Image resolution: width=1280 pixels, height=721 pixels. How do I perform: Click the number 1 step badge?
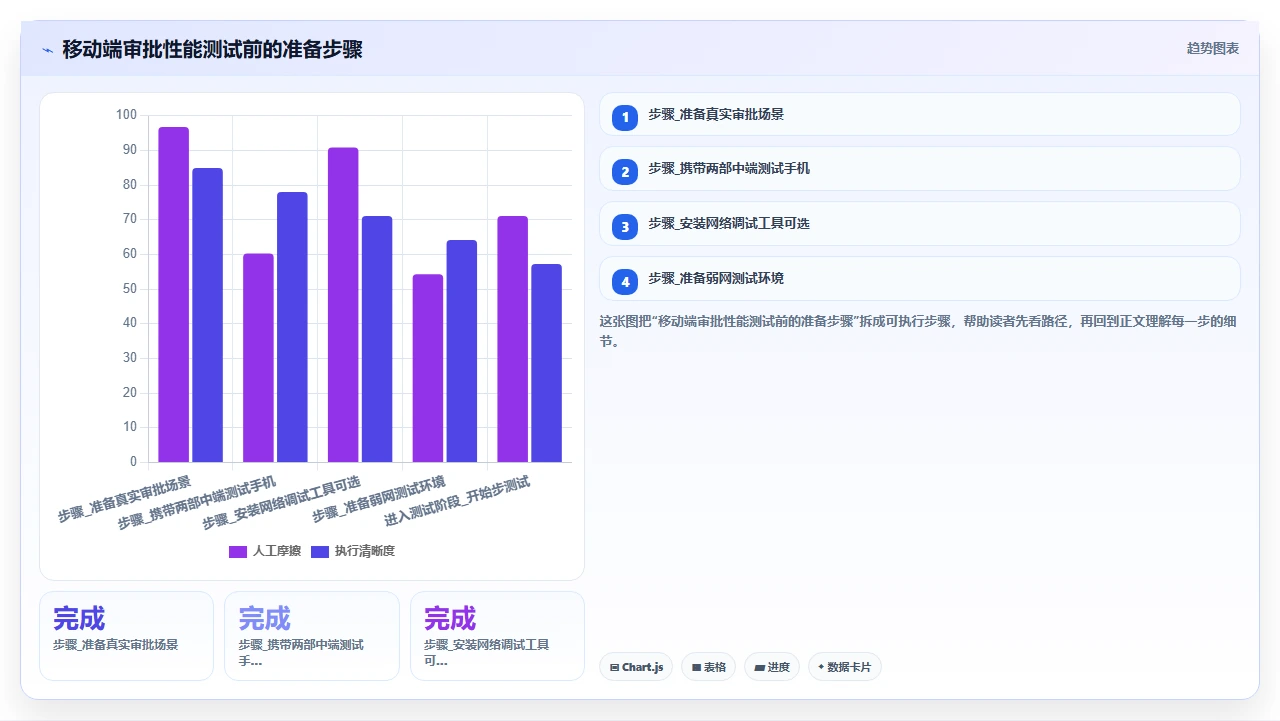pos(625,117)
